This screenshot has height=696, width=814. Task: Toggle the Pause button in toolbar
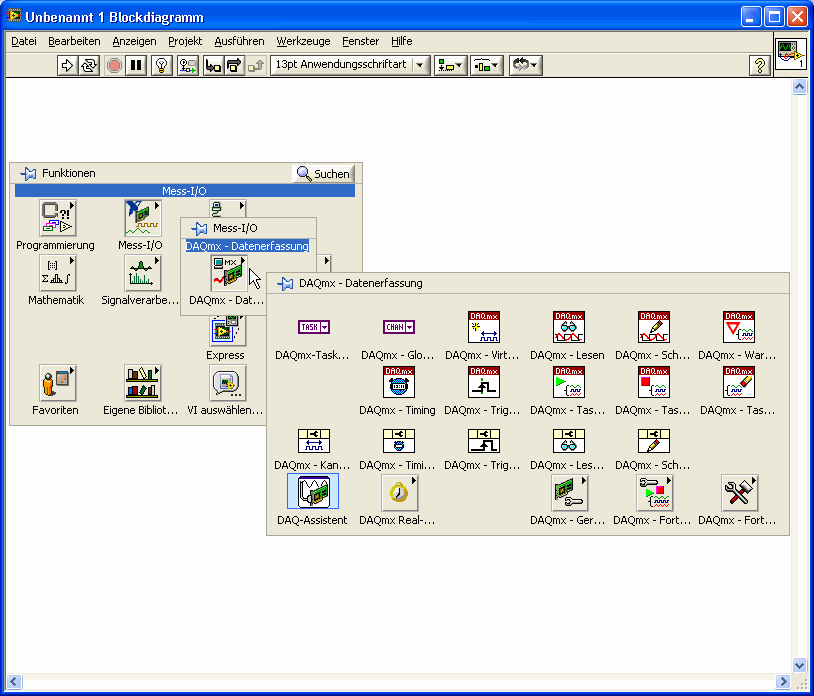coord(137,65)
